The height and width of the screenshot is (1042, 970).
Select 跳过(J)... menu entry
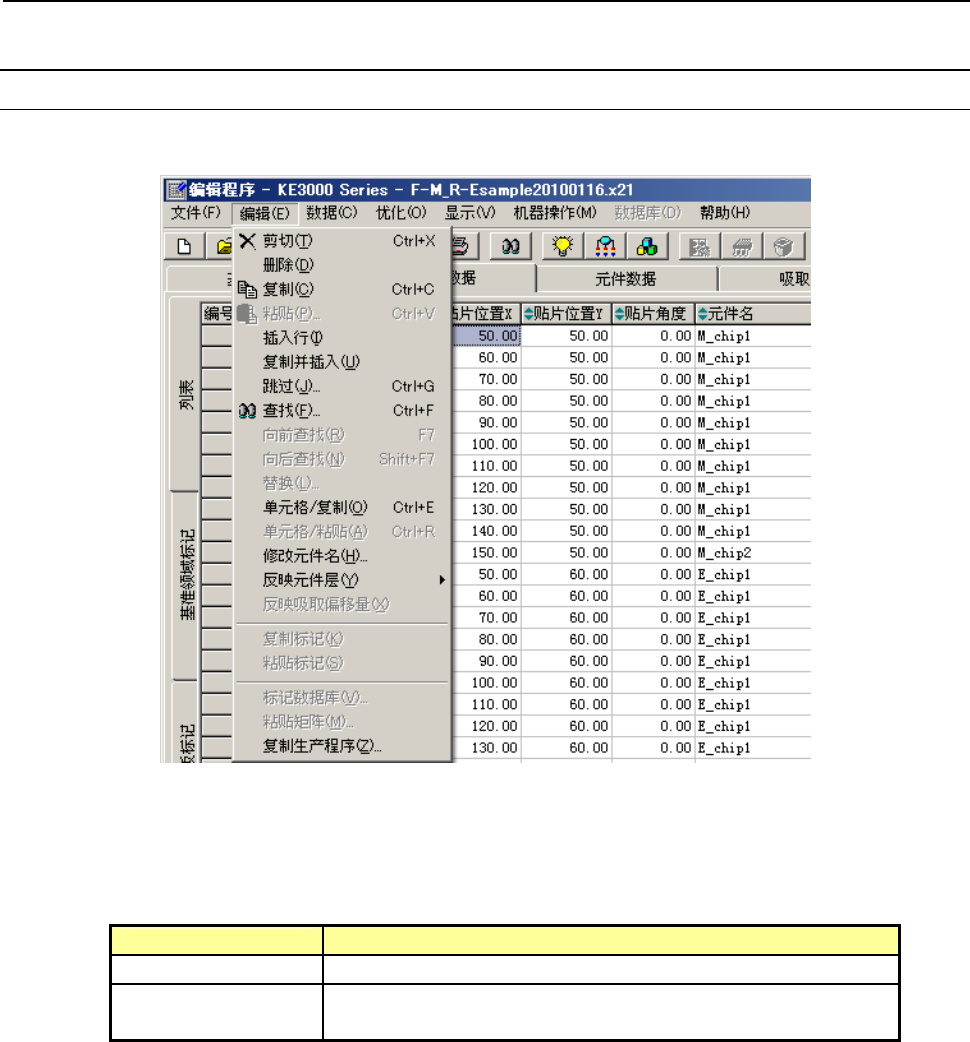[343, 387]
